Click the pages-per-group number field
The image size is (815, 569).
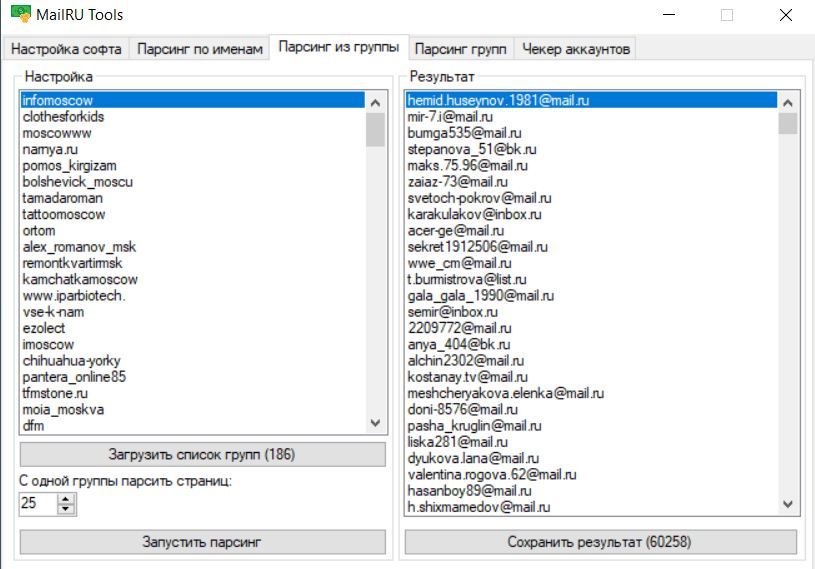point(37,504)
